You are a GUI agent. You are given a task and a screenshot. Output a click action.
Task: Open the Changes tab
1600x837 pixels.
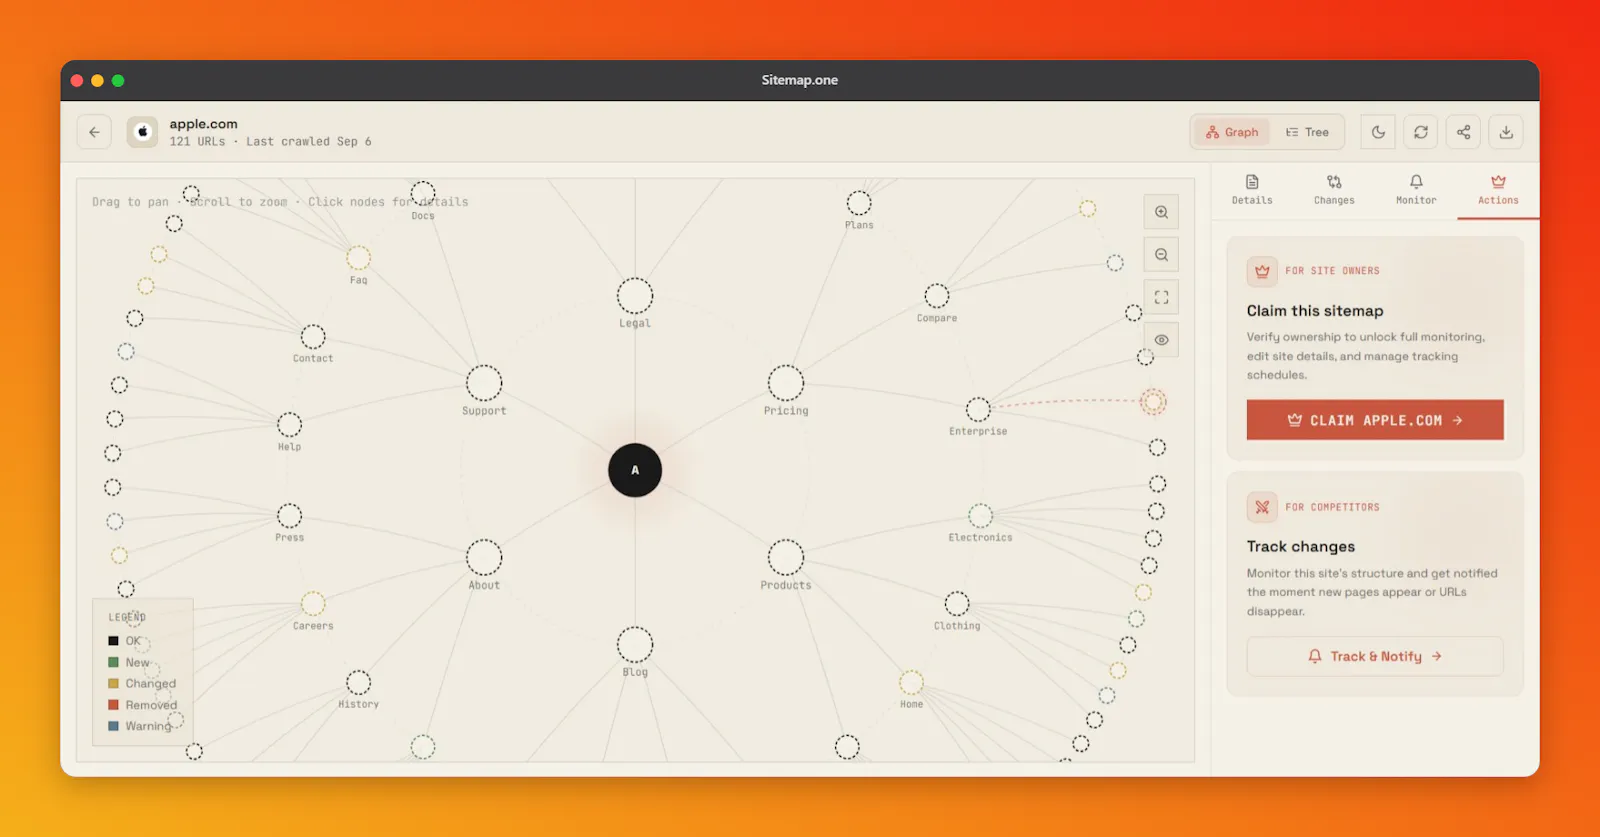tap(1334, 189)
